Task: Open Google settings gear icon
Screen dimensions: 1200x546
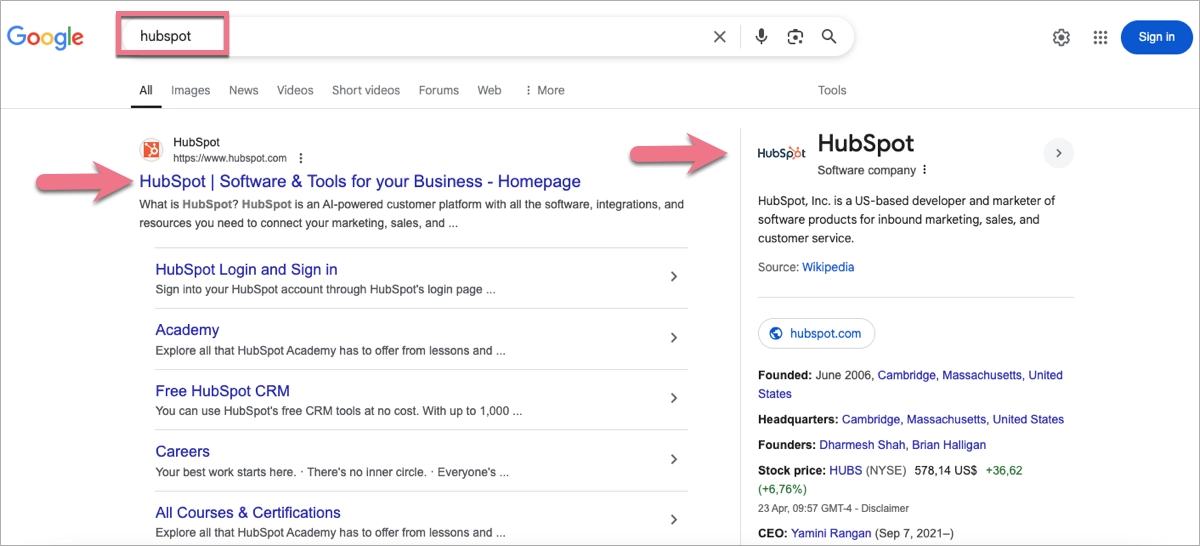Action: [1061, 37]
